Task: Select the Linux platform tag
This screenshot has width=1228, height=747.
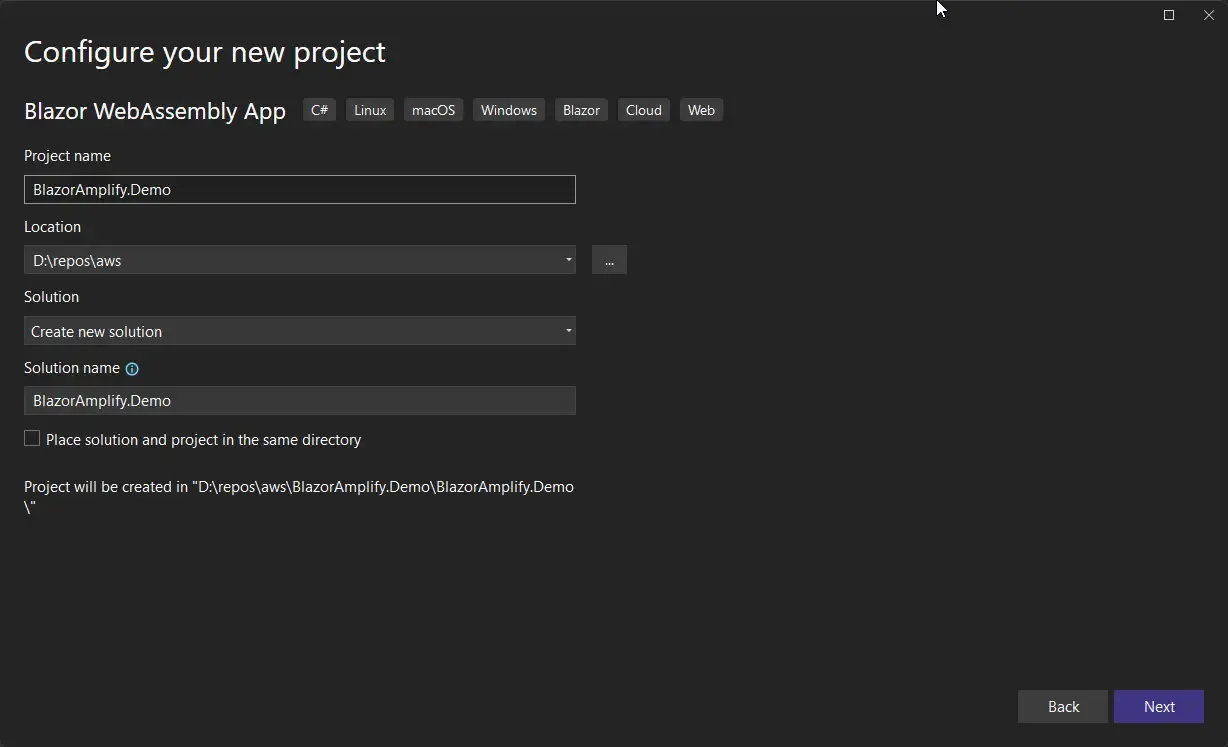Action: [369, 110]
